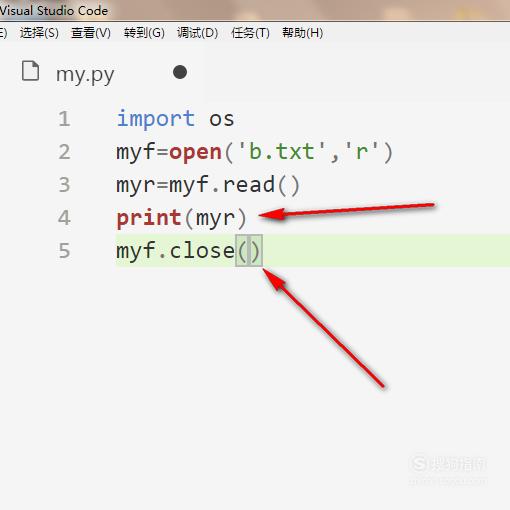Click line number 1 in the gutter
Image resolution: width=510 pixels, height=510 pixels.
tap(64, 119)
